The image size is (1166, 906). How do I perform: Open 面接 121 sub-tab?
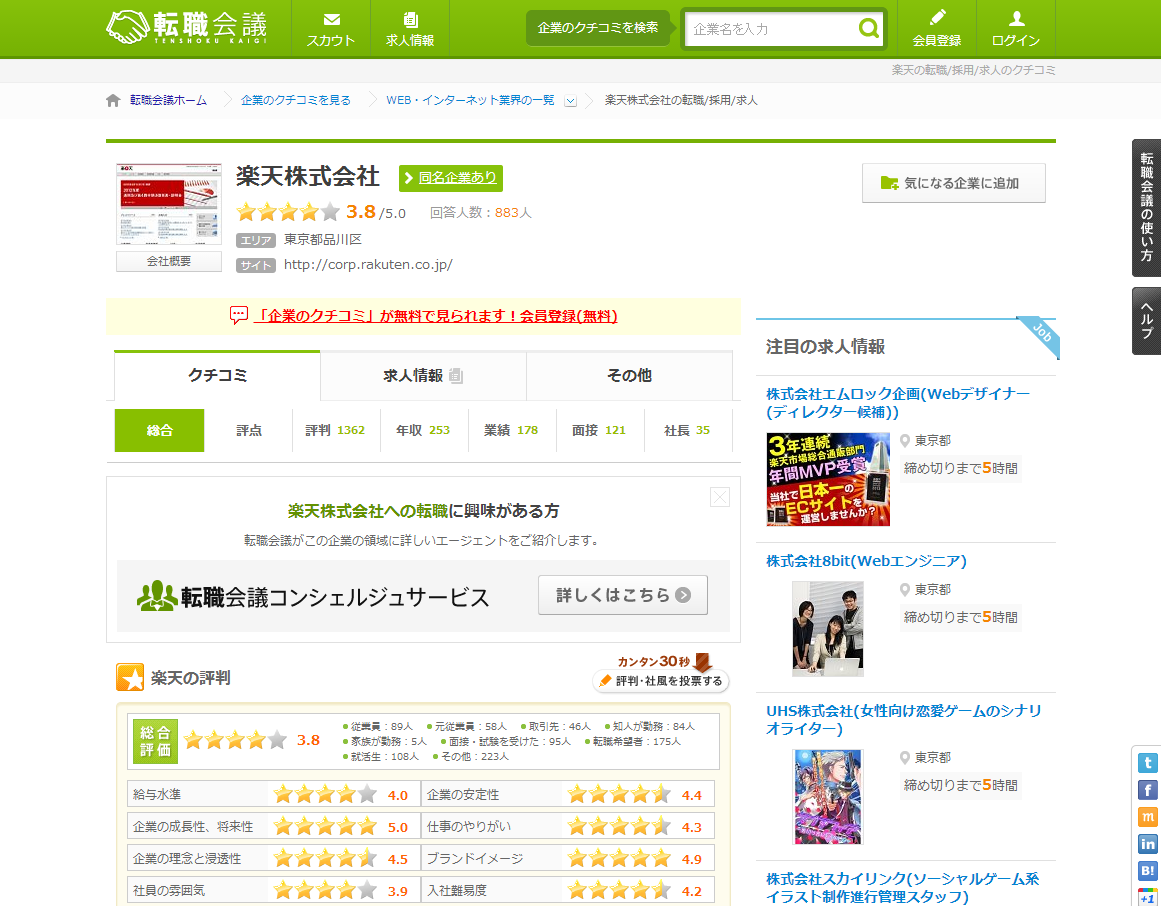[x=599, y=430]
